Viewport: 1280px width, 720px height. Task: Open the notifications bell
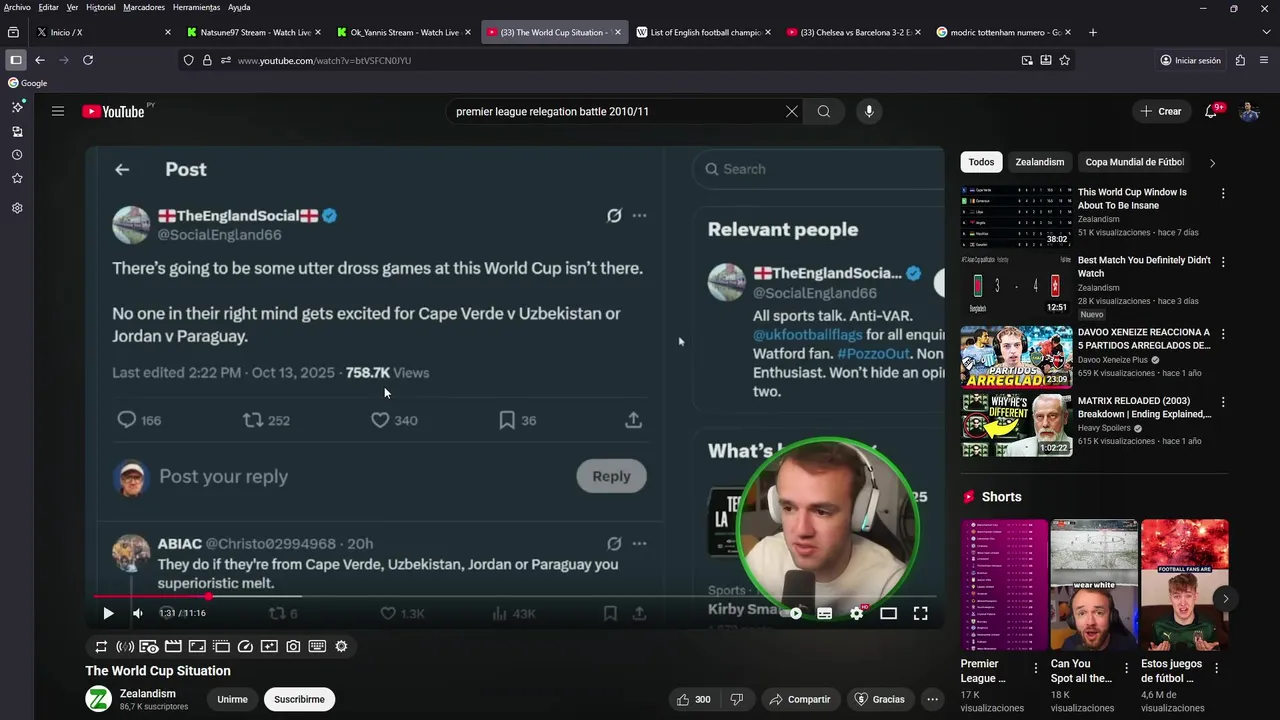(x=1211, y=111)
